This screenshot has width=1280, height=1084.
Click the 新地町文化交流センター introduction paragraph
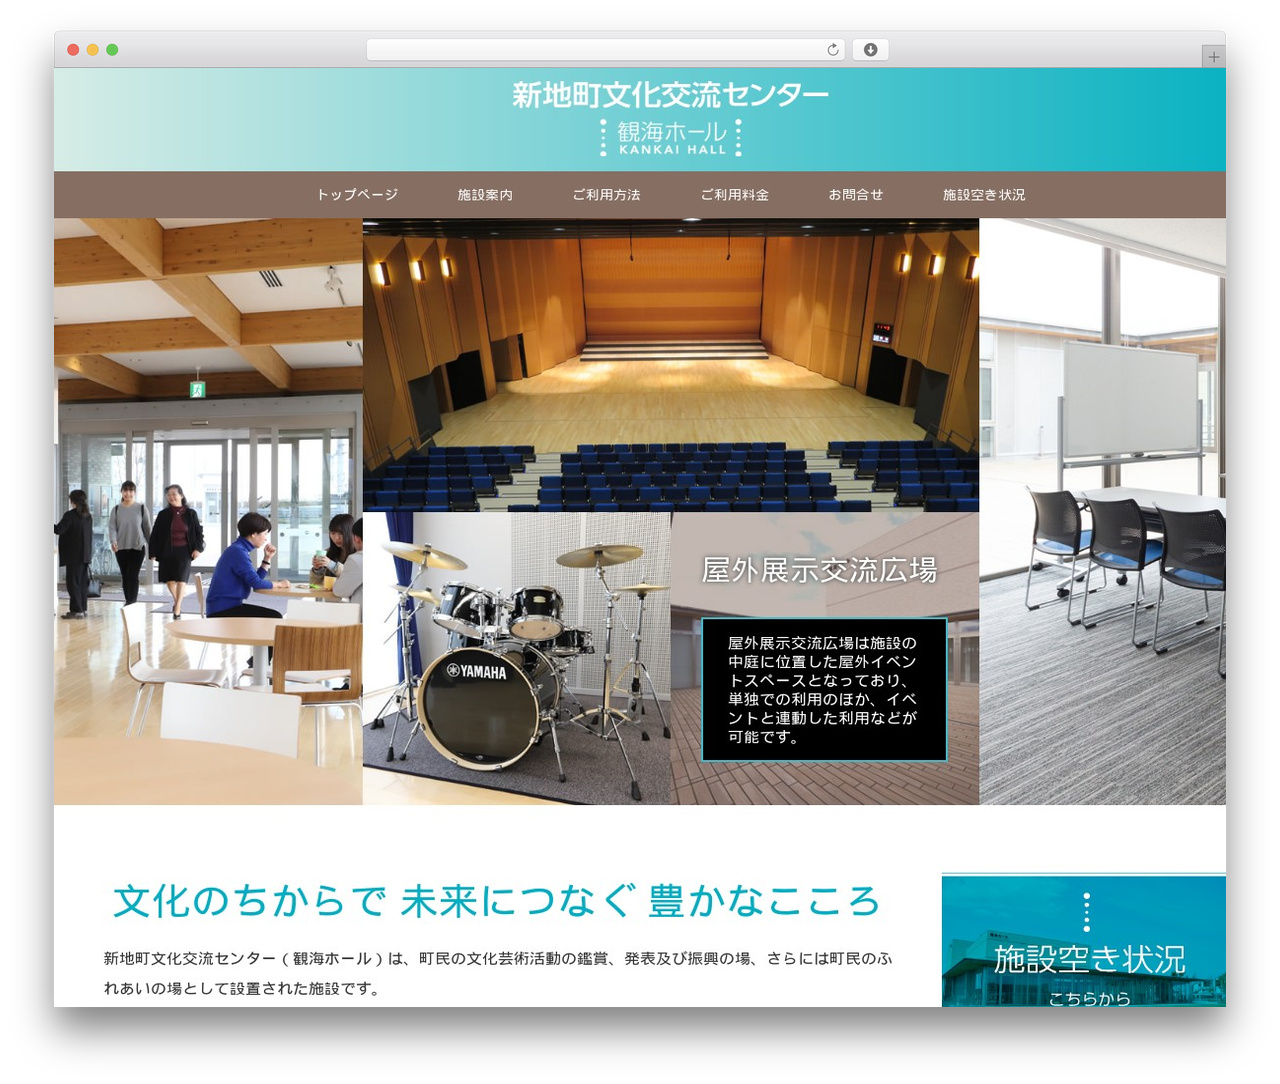click(498, 973)
